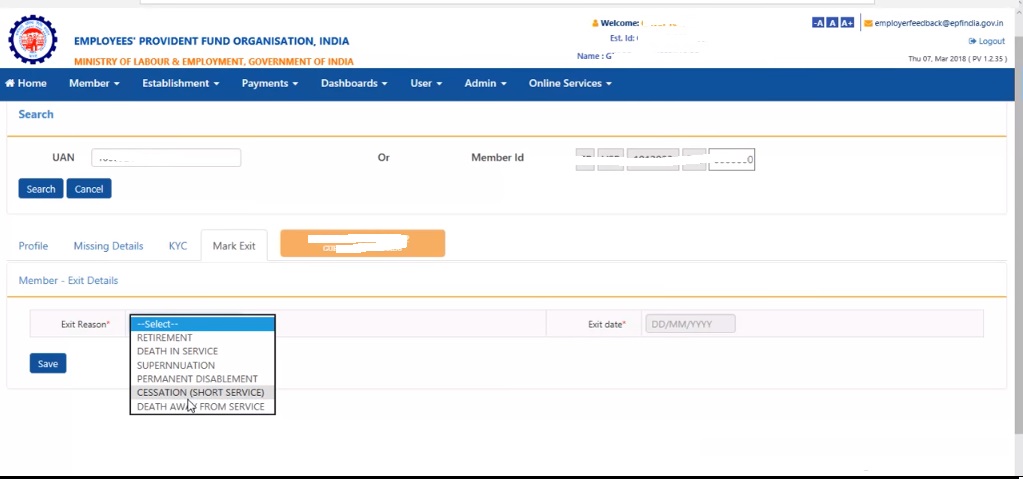Click the EPFO logo emblem
1023x479 pixels.
click(x=33, y=39)
